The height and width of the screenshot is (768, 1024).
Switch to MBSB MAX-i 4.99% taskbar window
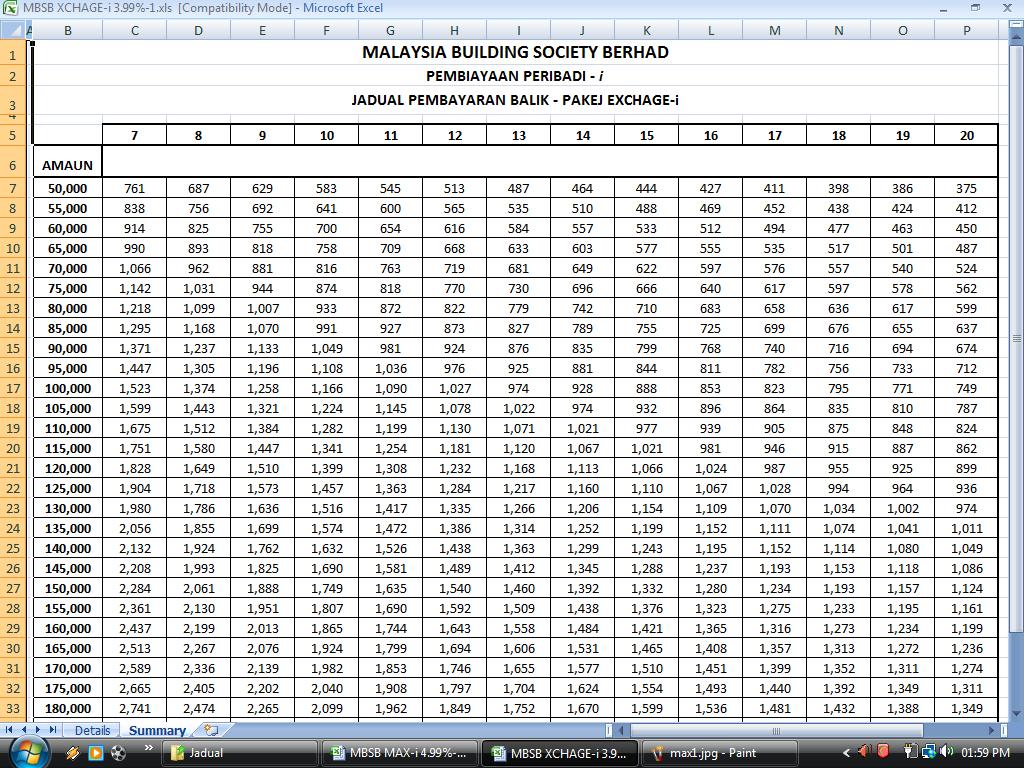(400, 753)
